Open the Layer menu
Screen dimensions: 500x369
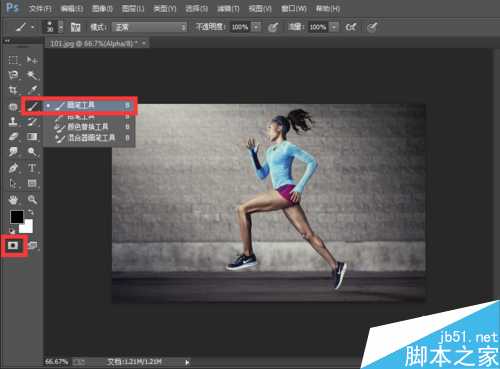pyautogui.click(x=133, y=8)
